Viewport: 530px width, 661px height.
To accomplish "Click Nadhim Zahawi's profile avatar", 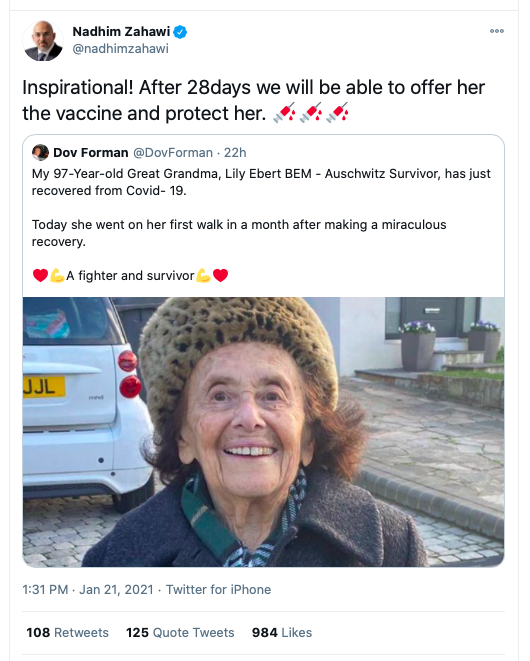I will pyautogui.click(x=43, y=41).
